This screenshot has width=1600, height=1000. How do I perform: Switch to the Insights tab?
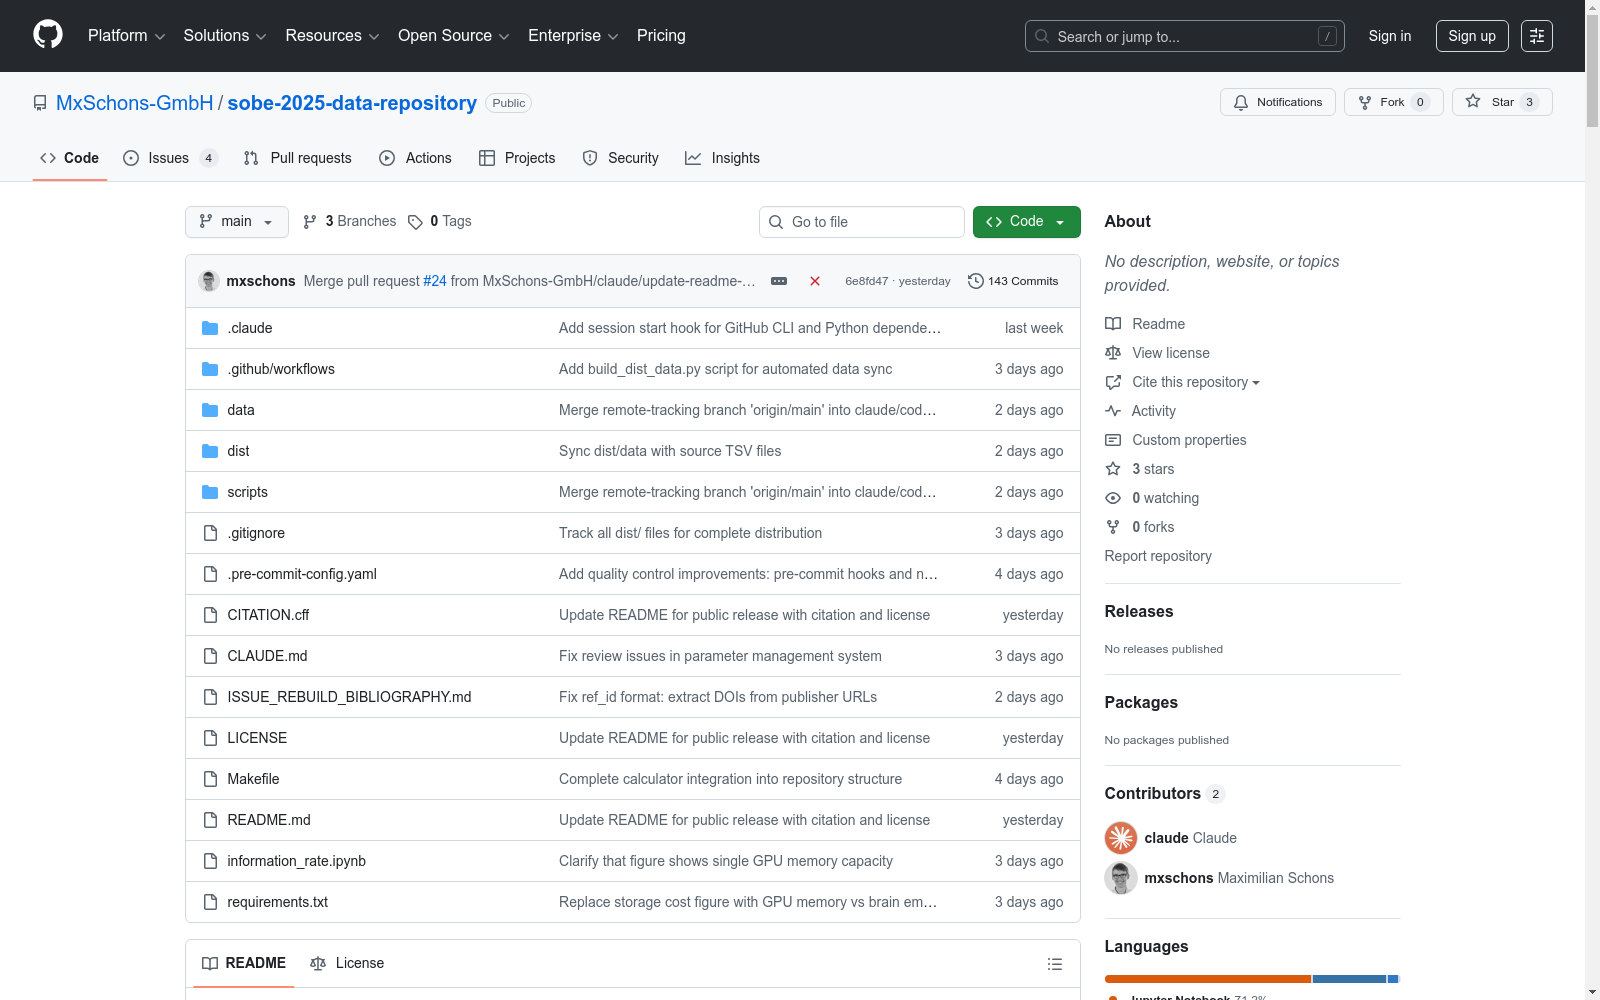[x=722, y=158]
